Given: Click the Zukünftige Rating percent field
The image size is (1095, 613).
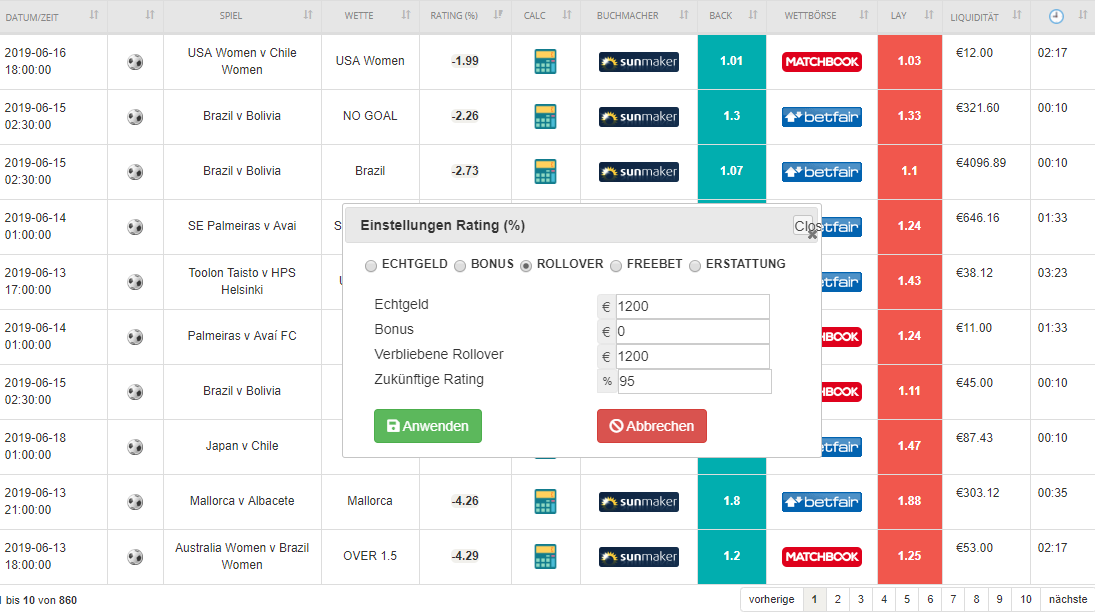Looking at the screenshot, I should pyautogui.click(x=694, y=382).
